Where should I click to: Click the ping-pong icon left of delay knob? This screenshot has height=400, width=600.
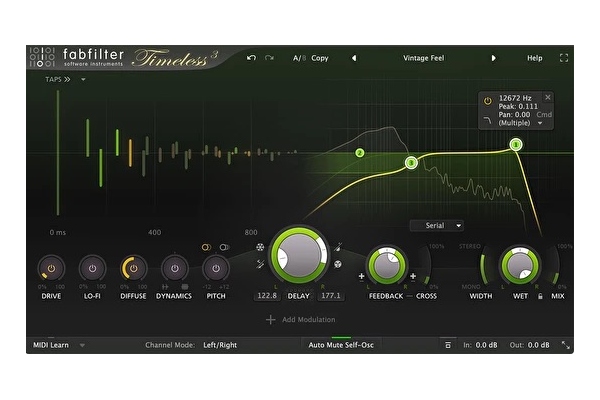click(x=260, y=264)
